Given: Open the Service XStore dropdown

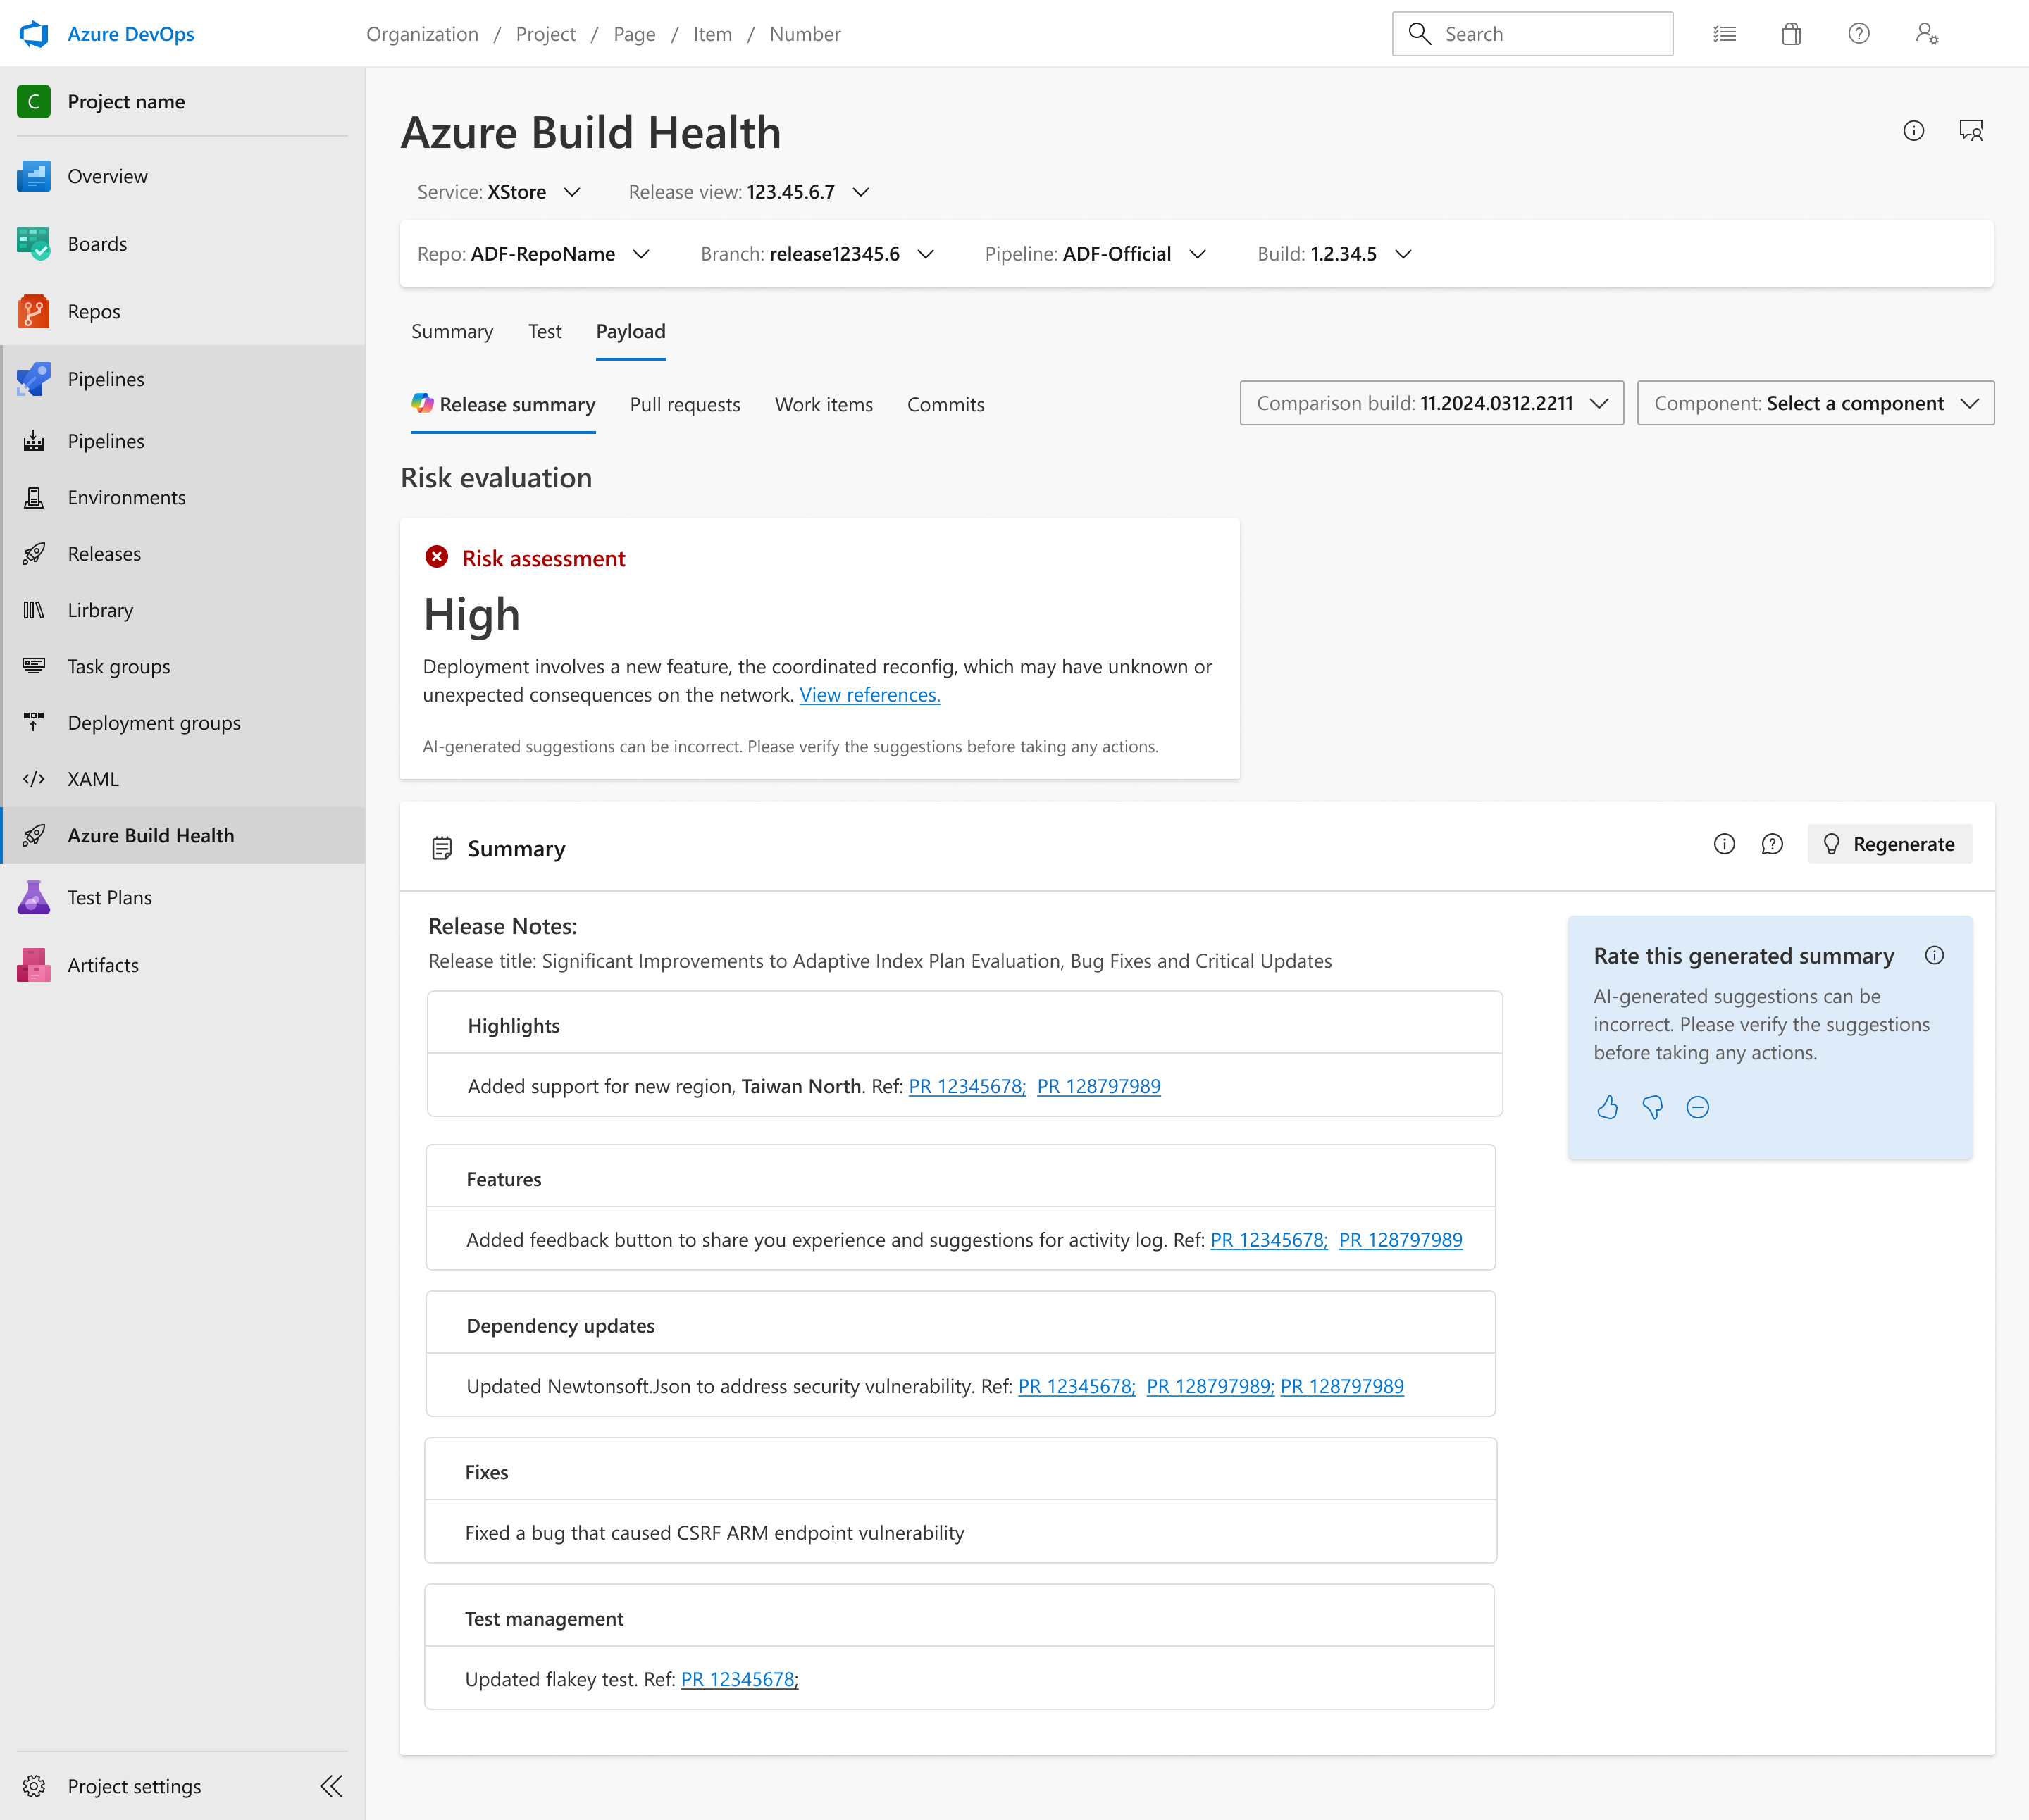Looking at the screenshot, I should pyautogui.click(x=498, y=192).
